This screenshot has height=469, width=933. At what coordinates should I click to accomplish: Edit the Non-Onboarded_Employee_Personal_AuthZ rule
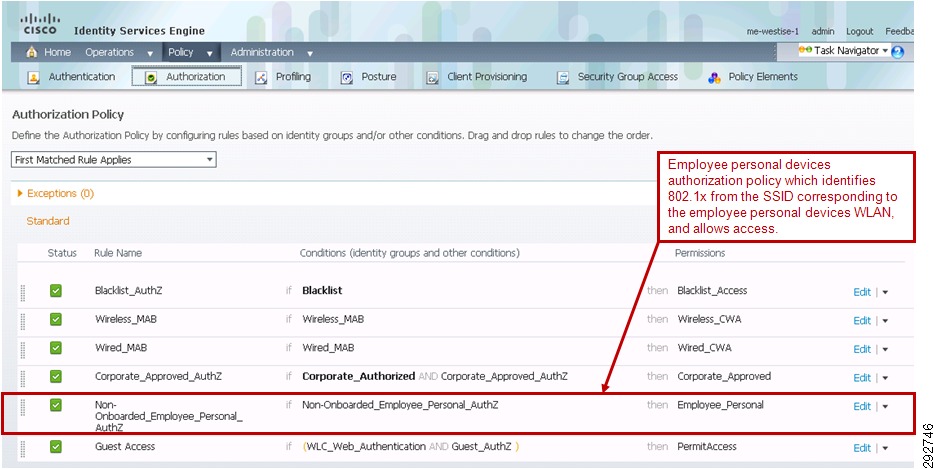point(862,407)
